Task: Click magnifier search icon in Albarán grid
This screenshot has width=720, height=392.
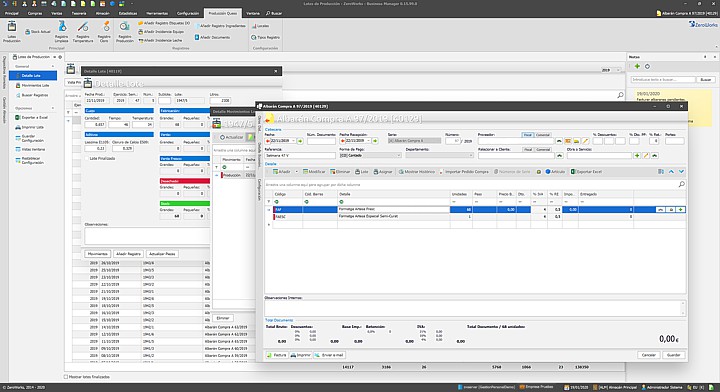Action: coord(681,184)
